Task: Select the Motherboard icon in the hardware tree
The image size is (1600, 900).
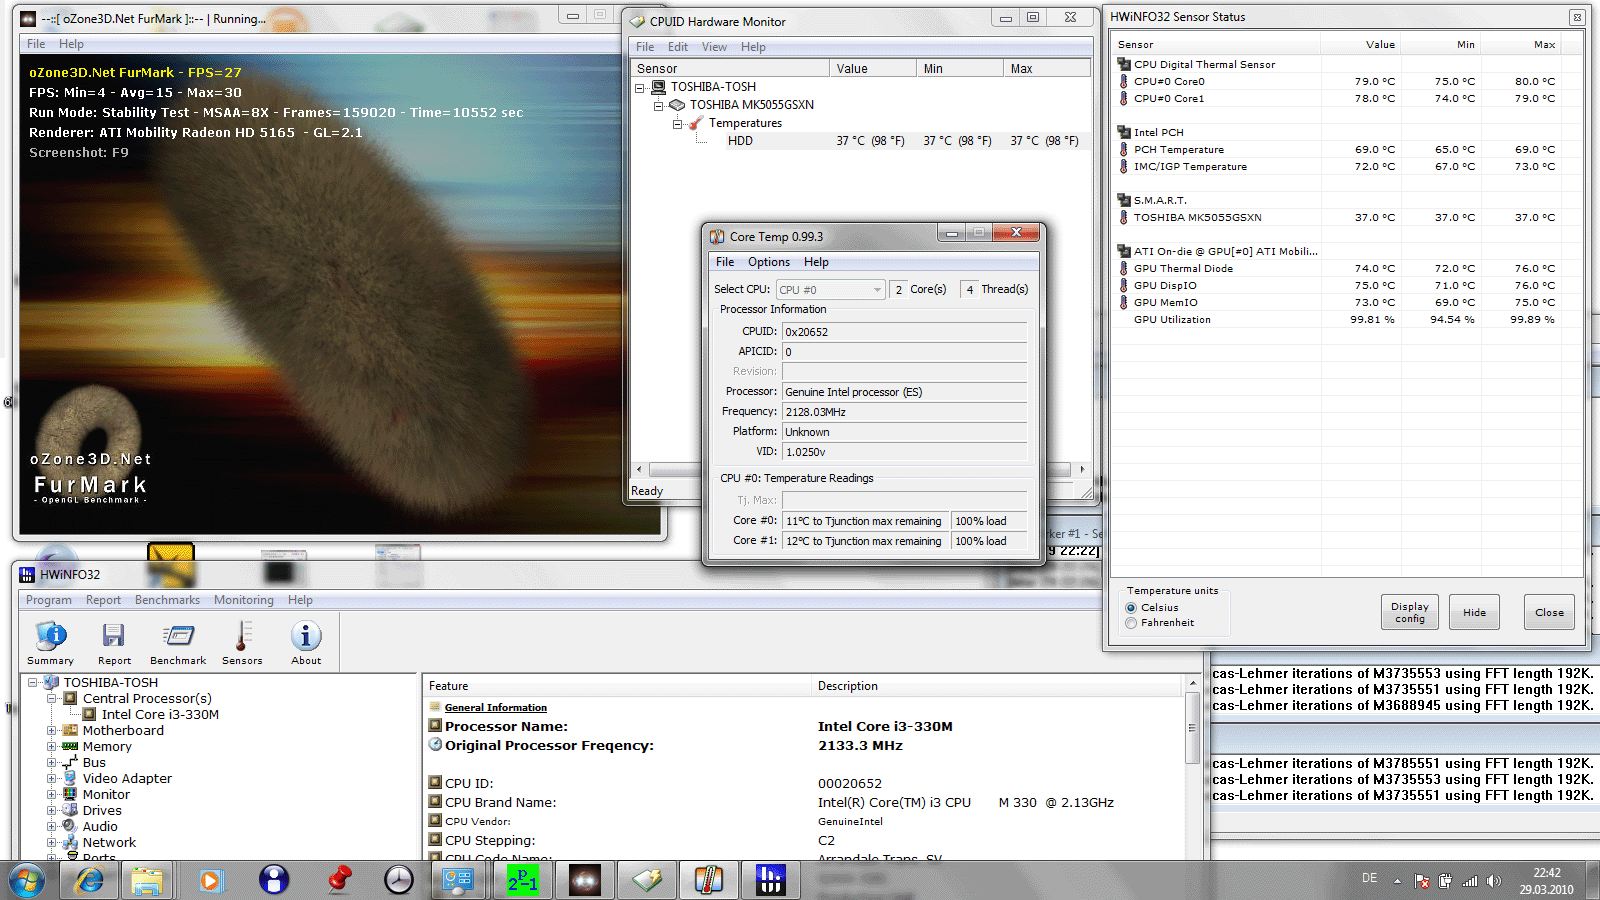Action: pyautogui.click(x=70, y=731)
